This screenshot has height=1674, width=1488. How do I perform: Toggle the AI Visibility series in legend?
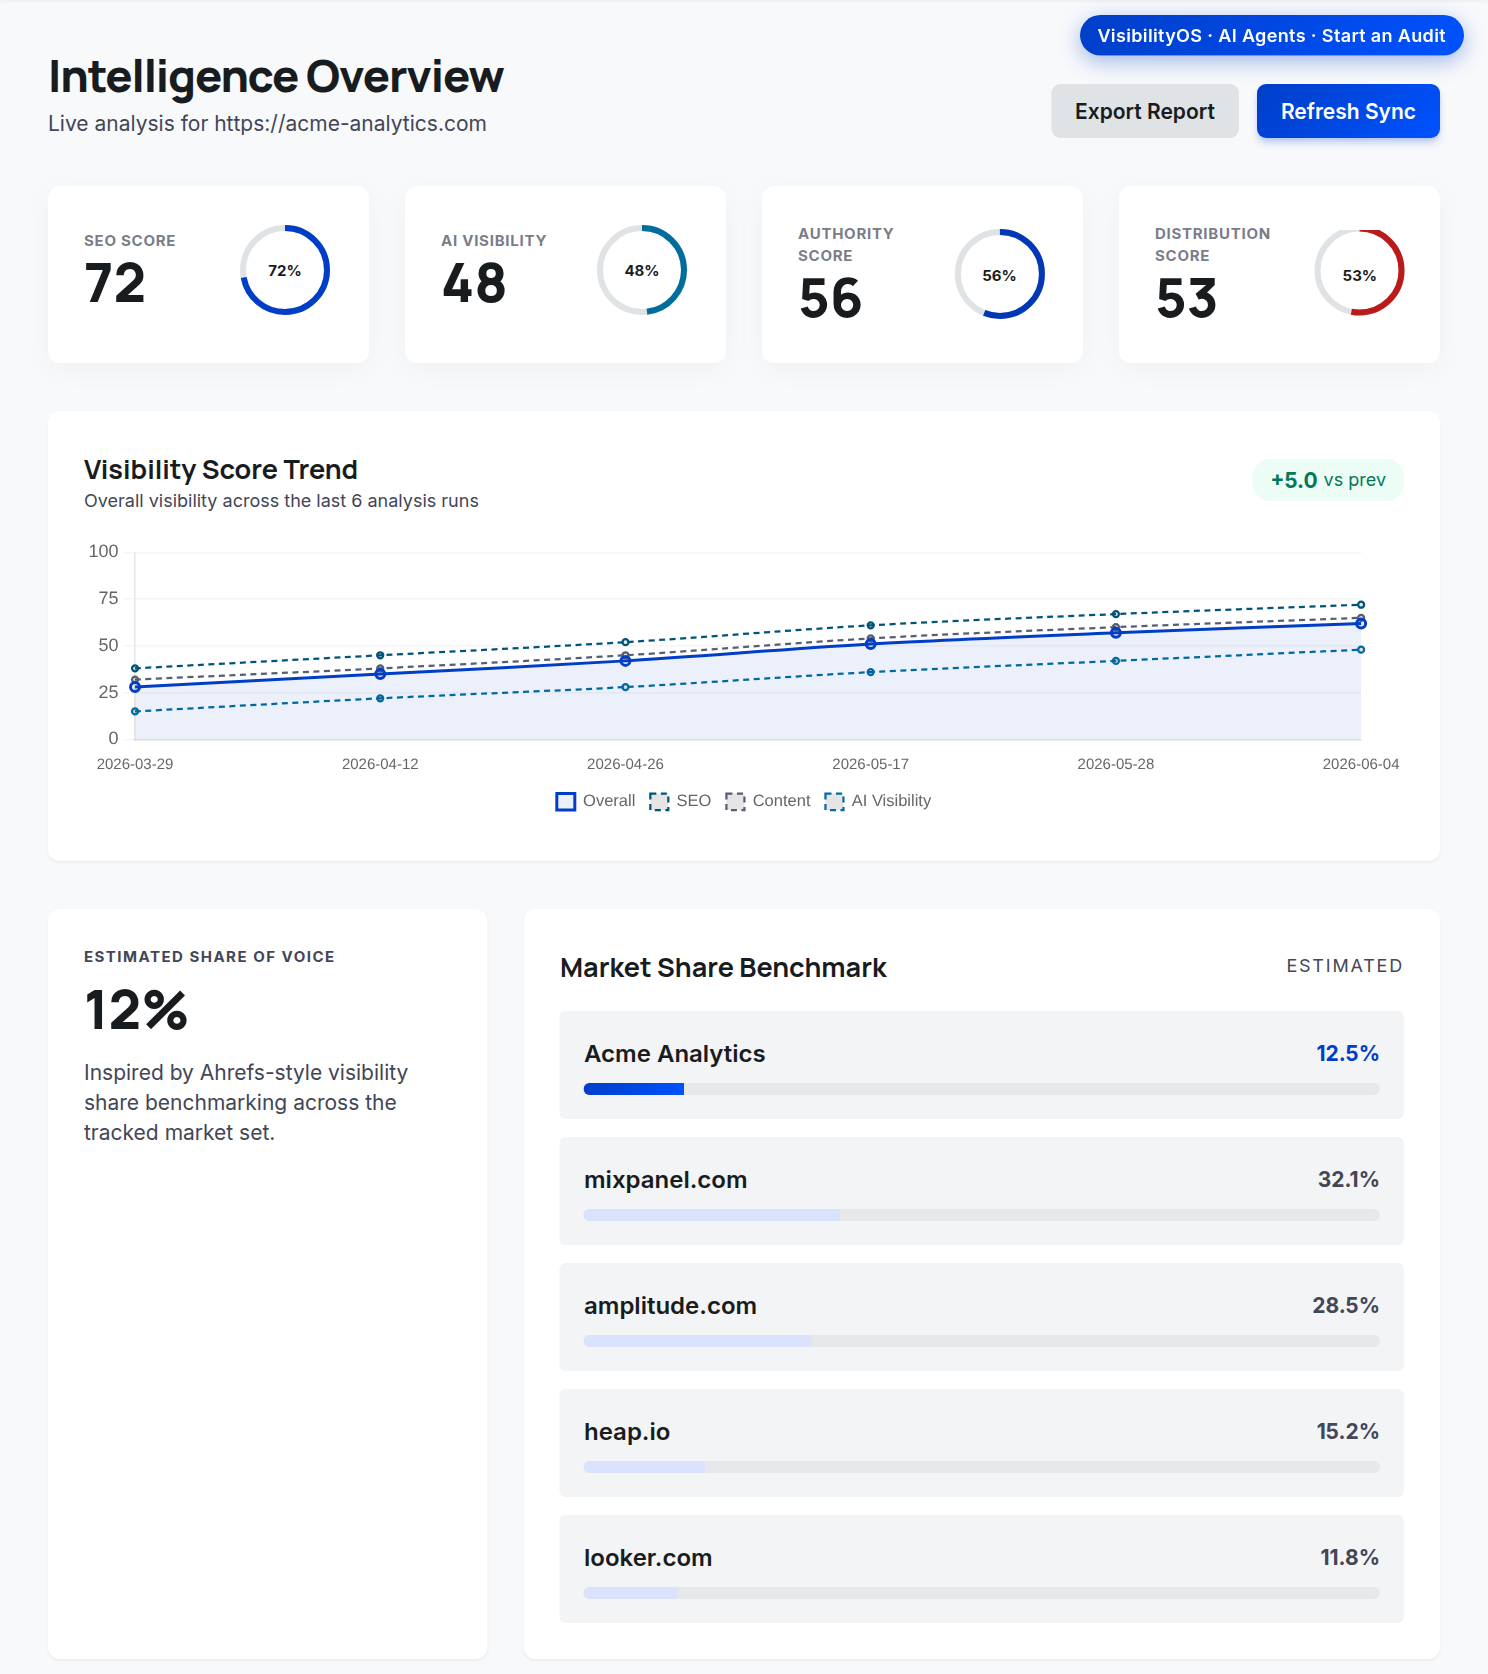pyautogui.click(x=877, y=801)
